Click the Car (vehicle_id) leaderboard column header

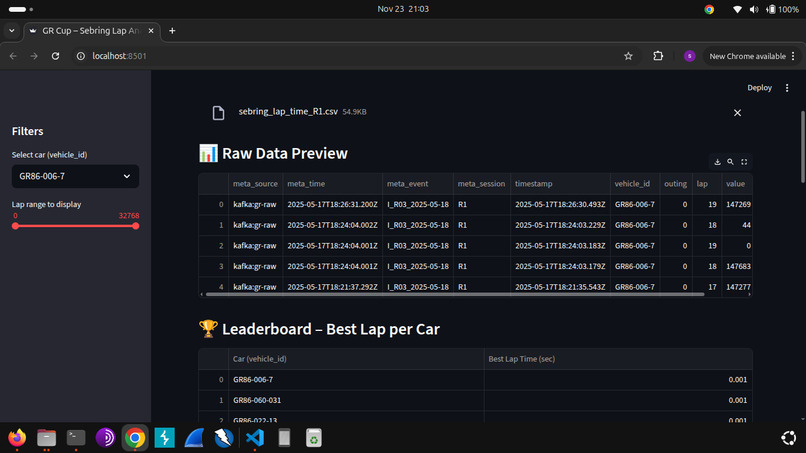[x=356, y=359]
